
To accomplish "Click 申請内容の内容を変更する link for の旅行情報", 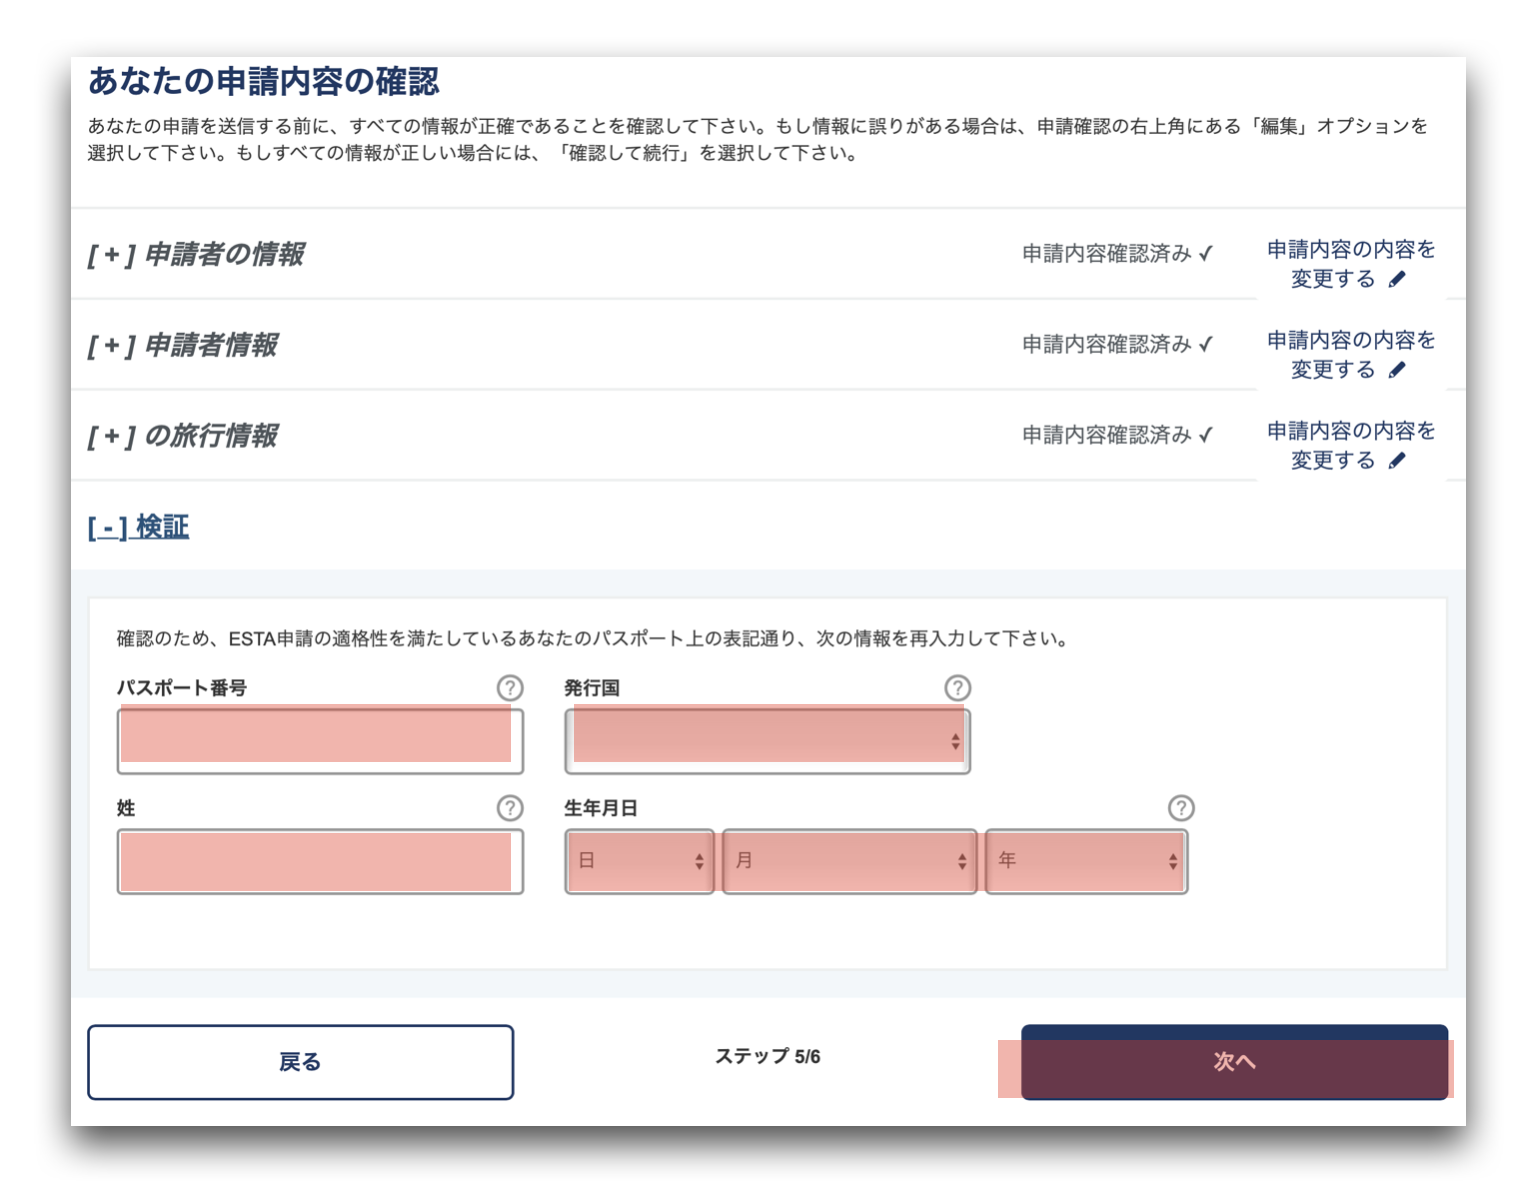I will coord(1350,445).
